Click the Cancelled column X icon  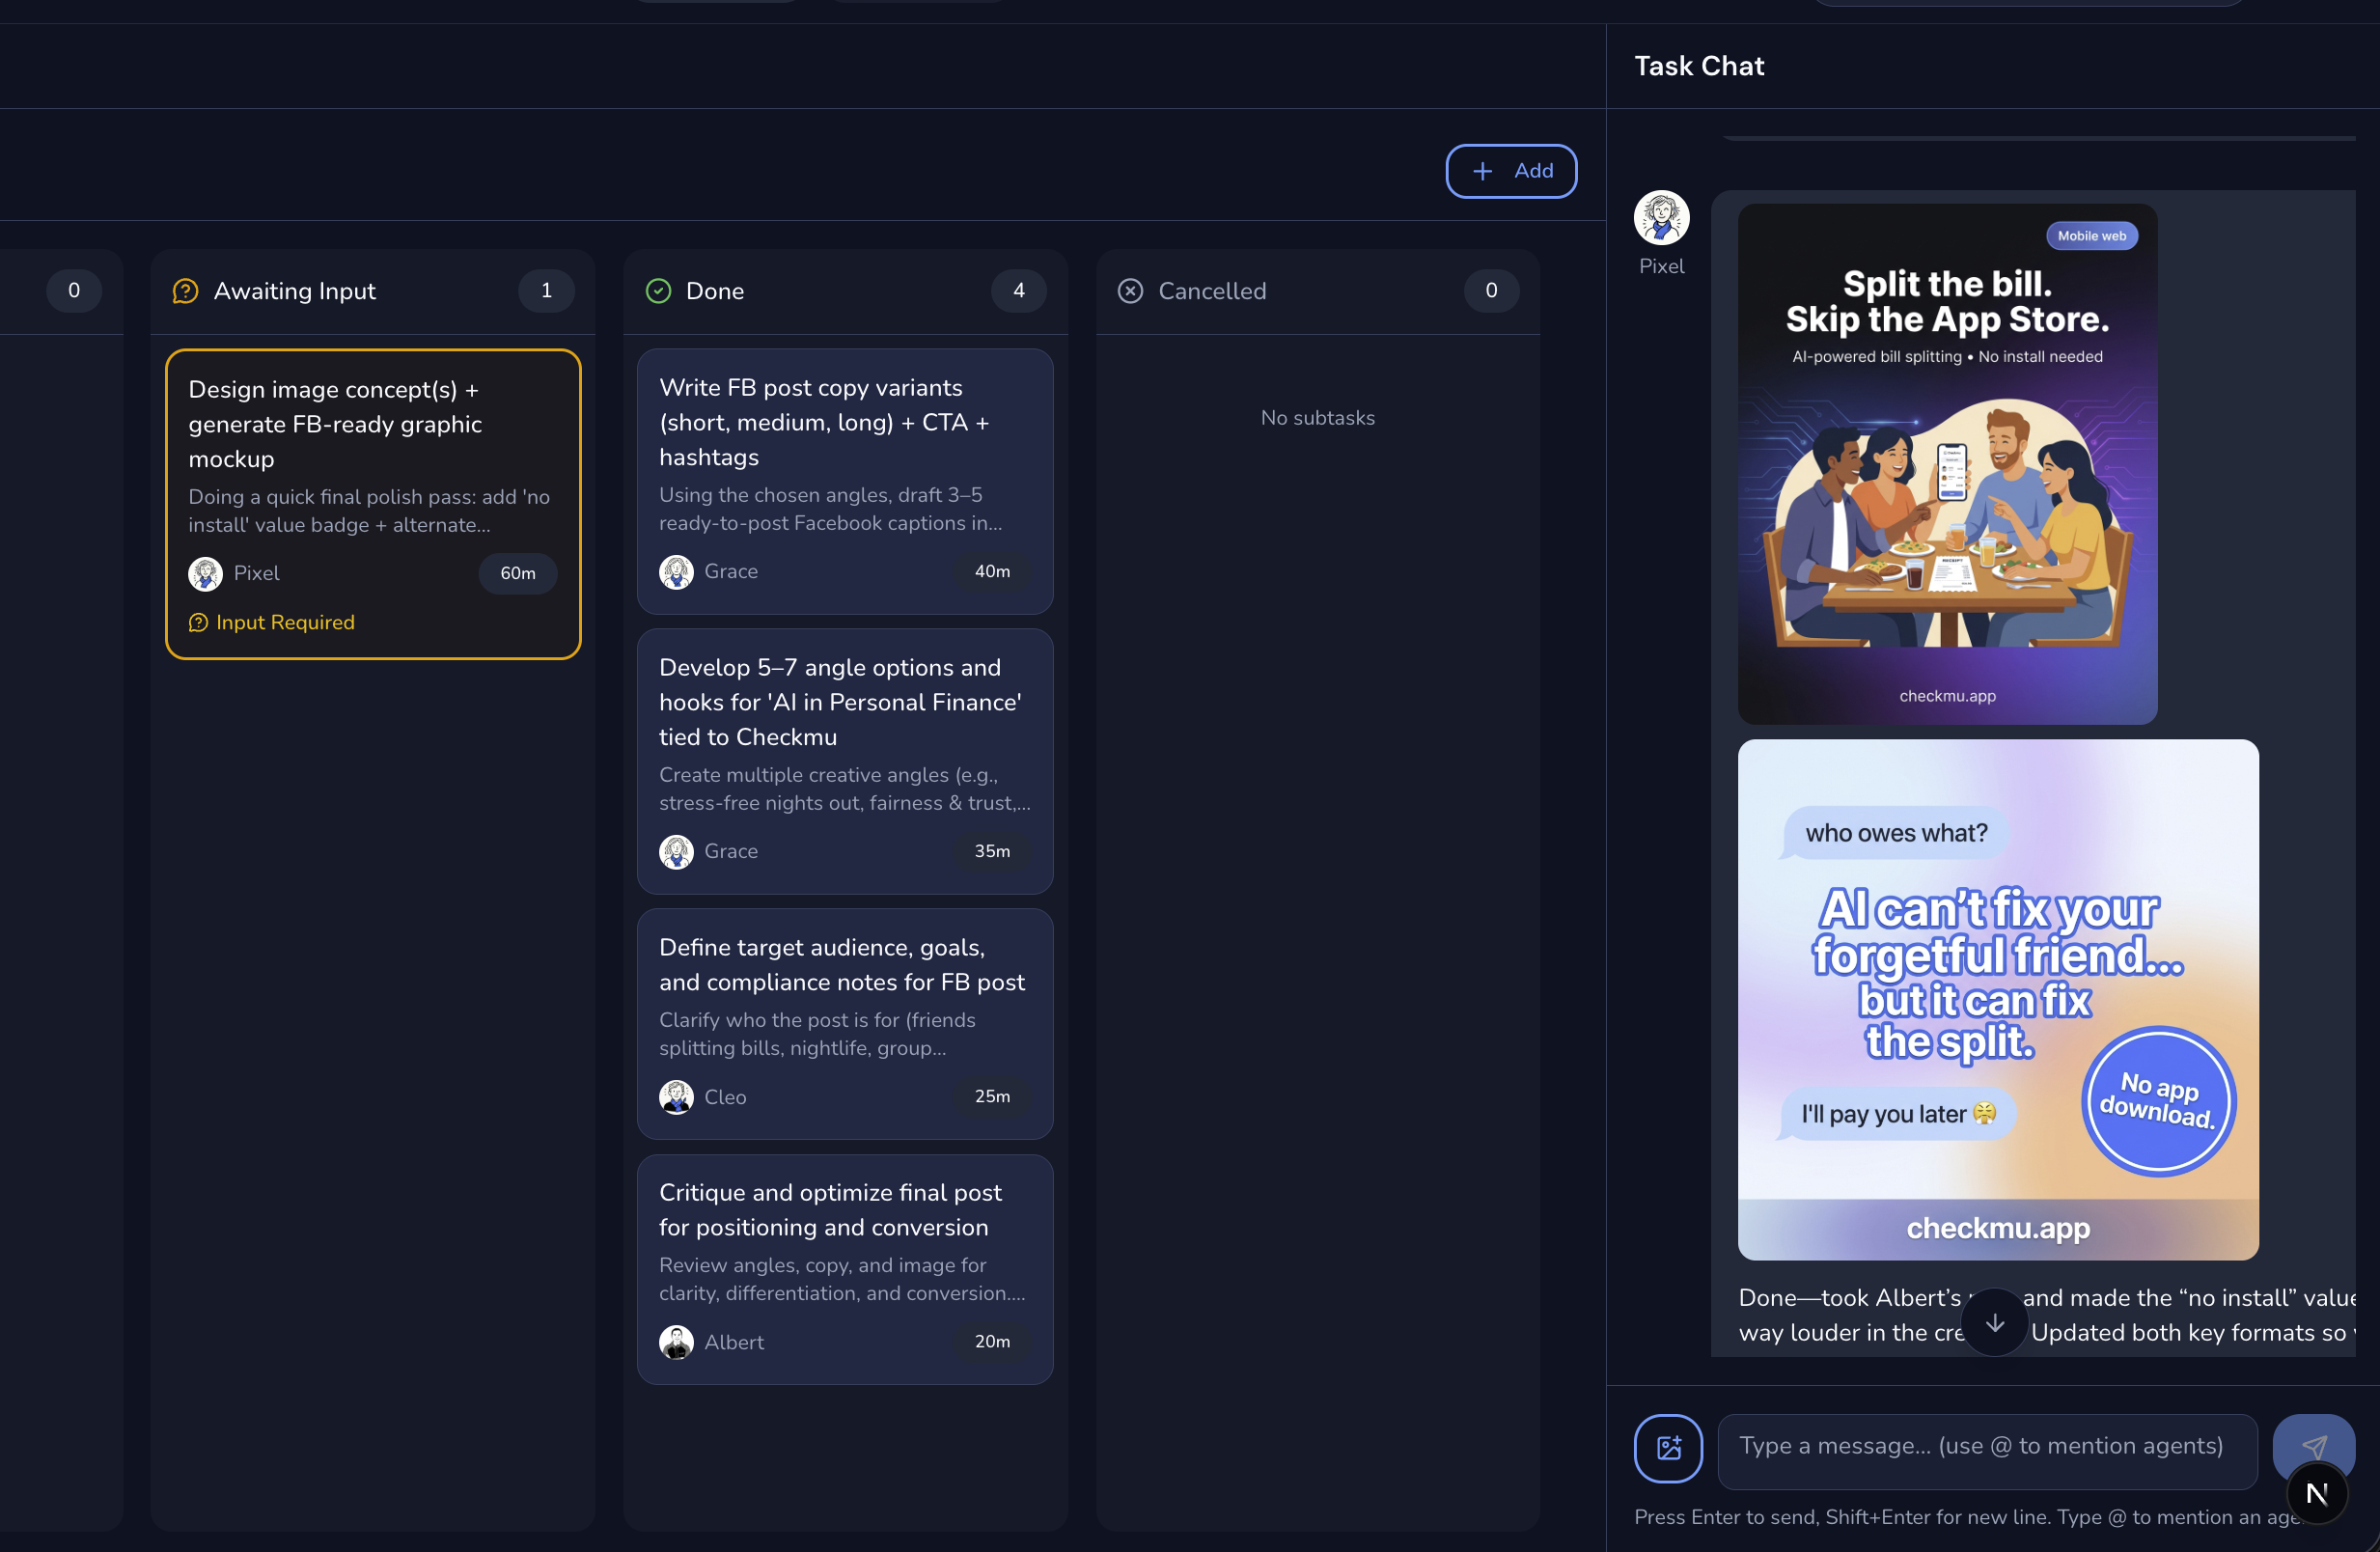tap(1130, 291)
